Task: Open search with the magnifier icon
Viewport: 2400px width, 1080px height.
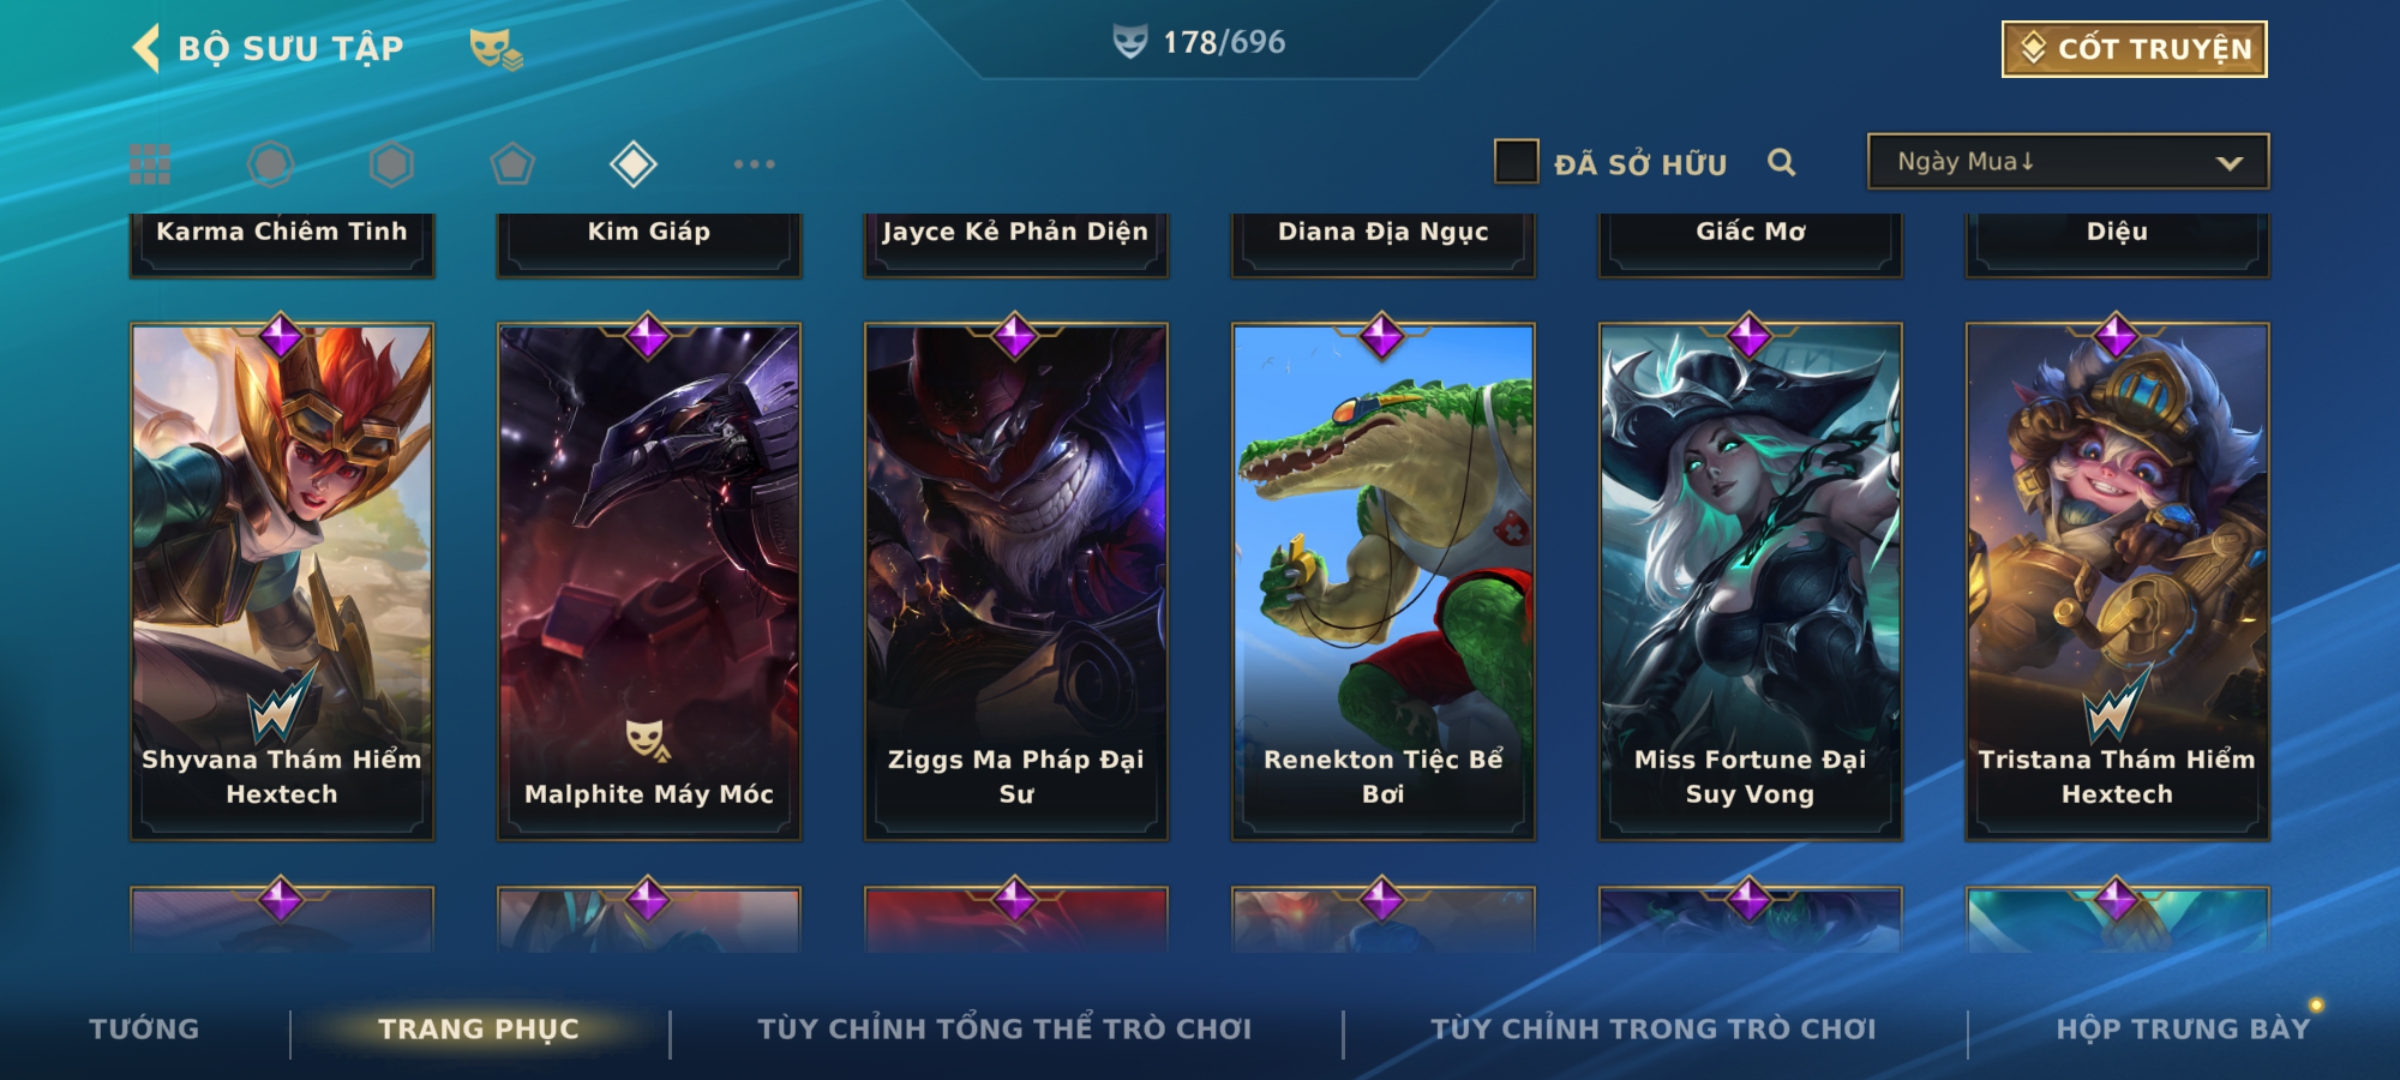Action: pyautogui.click(x=1781, y=162)
